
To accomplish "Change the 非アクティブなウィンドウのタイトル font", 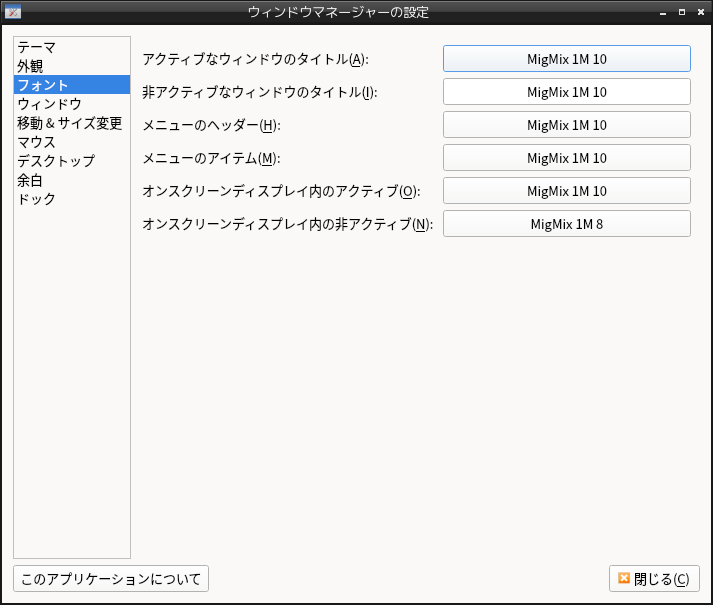I will point(566,92).
